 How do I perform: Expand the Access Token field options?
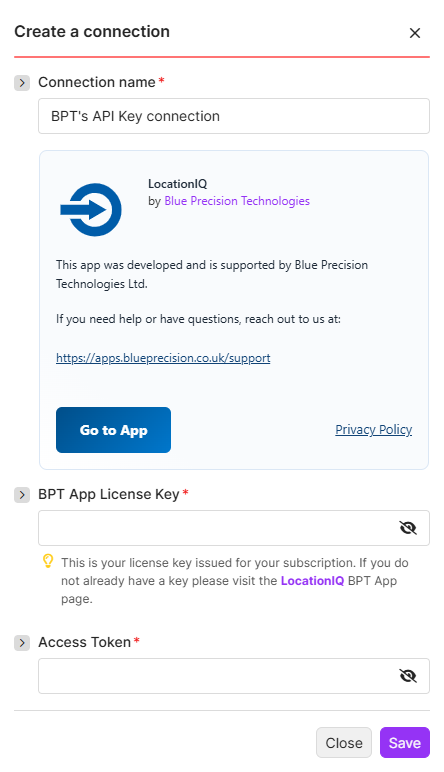[22, 643]
